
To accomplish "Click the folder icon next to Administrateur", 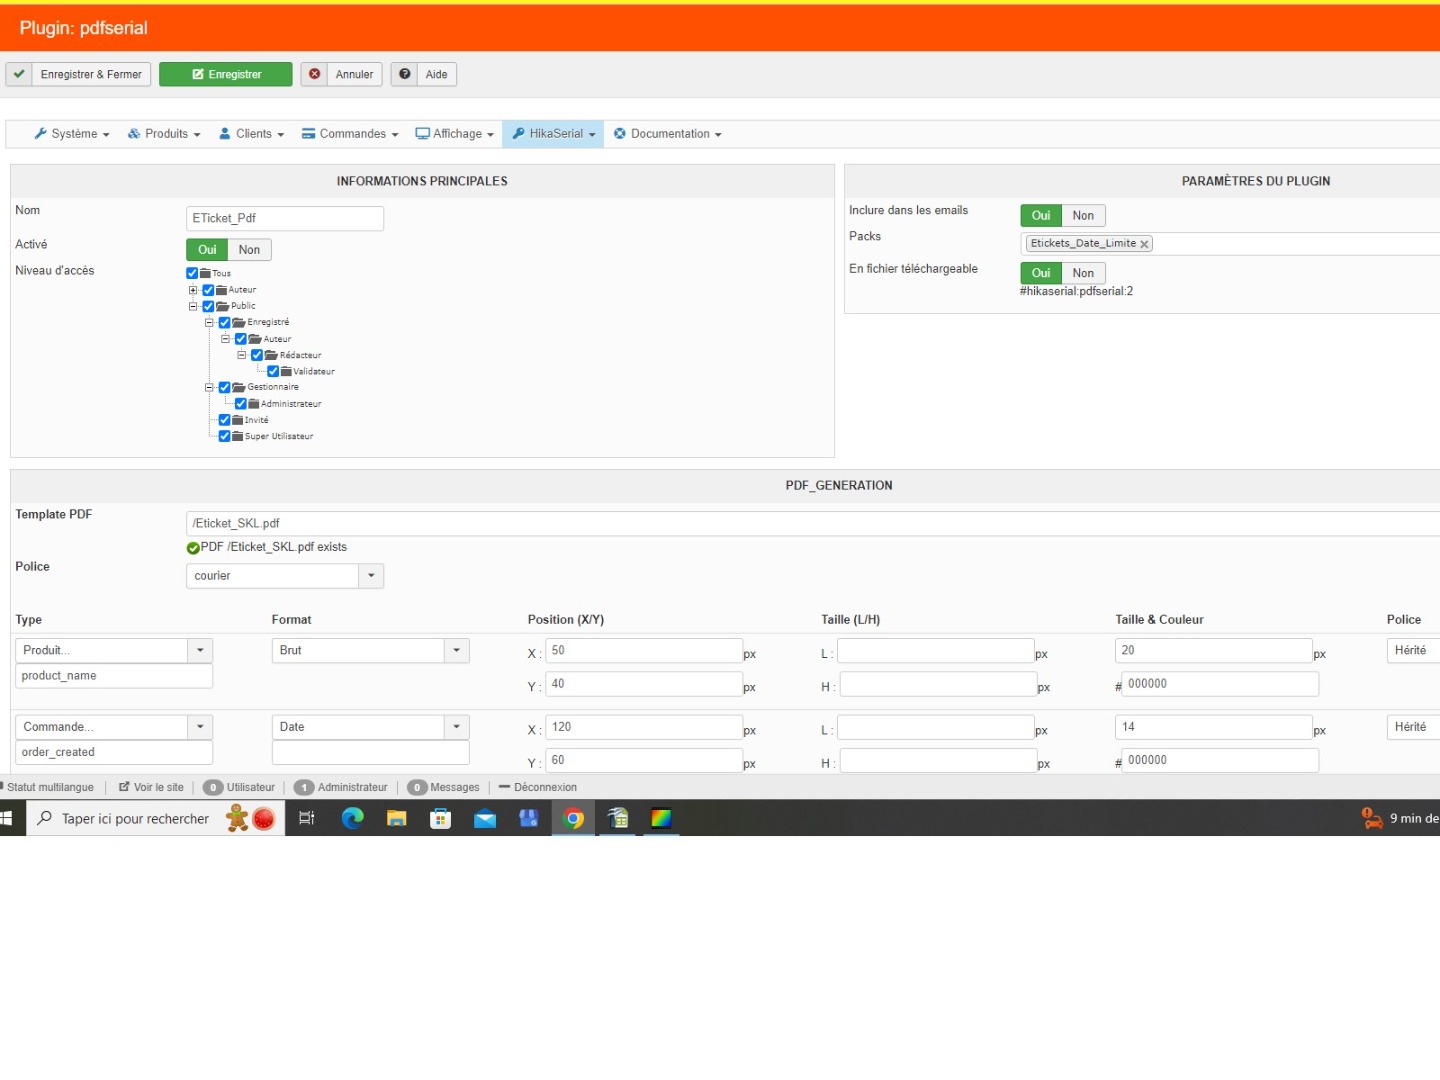I will click(x=254, y=404).
